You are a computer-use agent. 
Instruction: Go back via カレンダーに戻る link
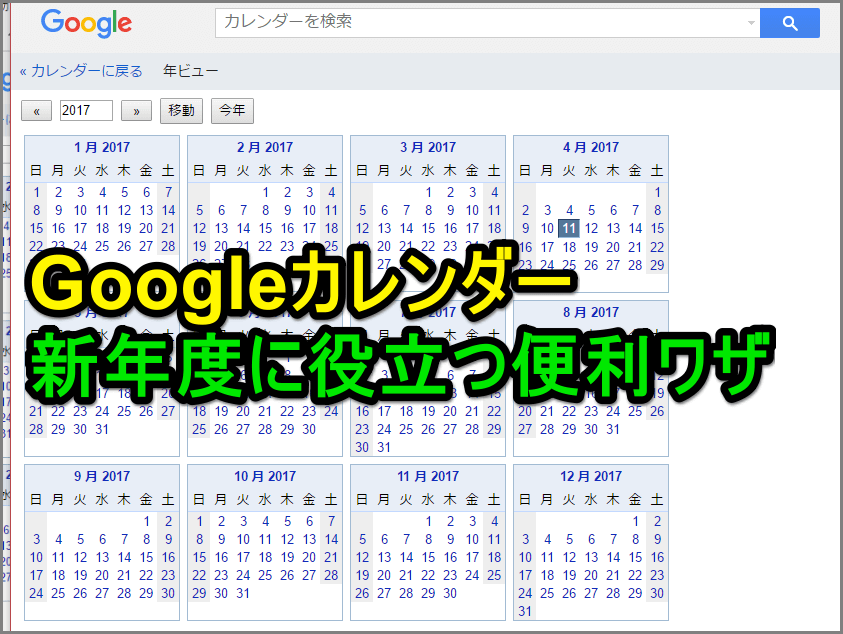point(81,71)
